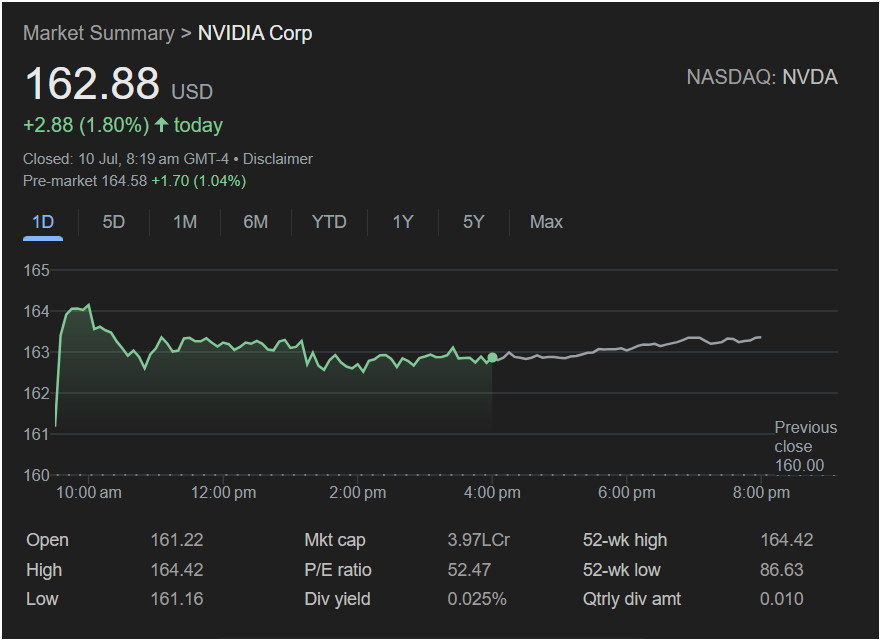Click the 52-wk high value

(787, 540)
